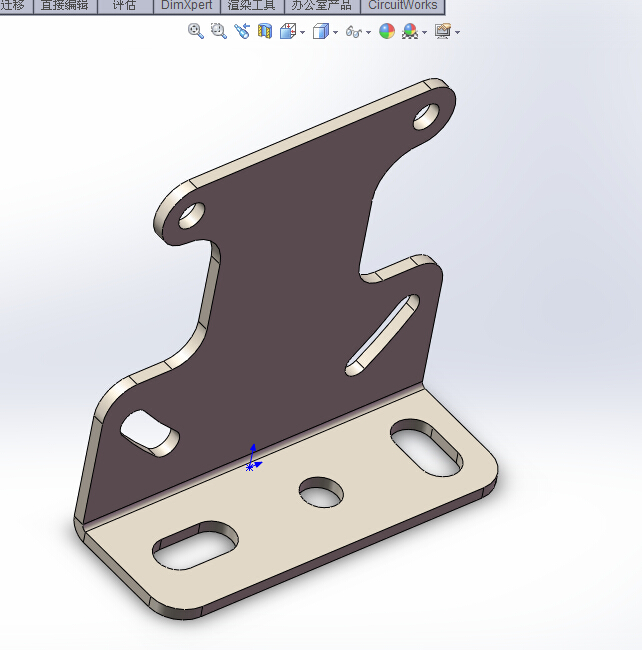642x650 pixels.
Task: Click the Hide/Show Items glasses icon
Action: coord(354,32)
